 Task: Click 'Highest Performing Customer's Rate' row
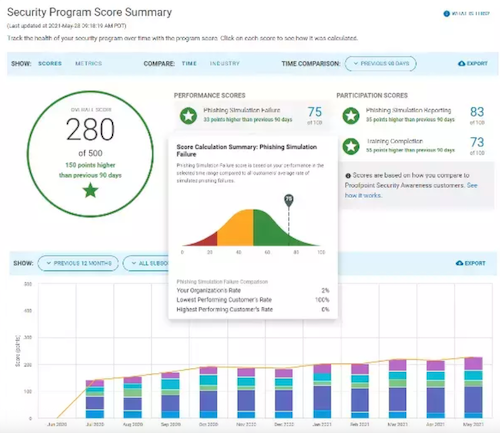(253, 309)
